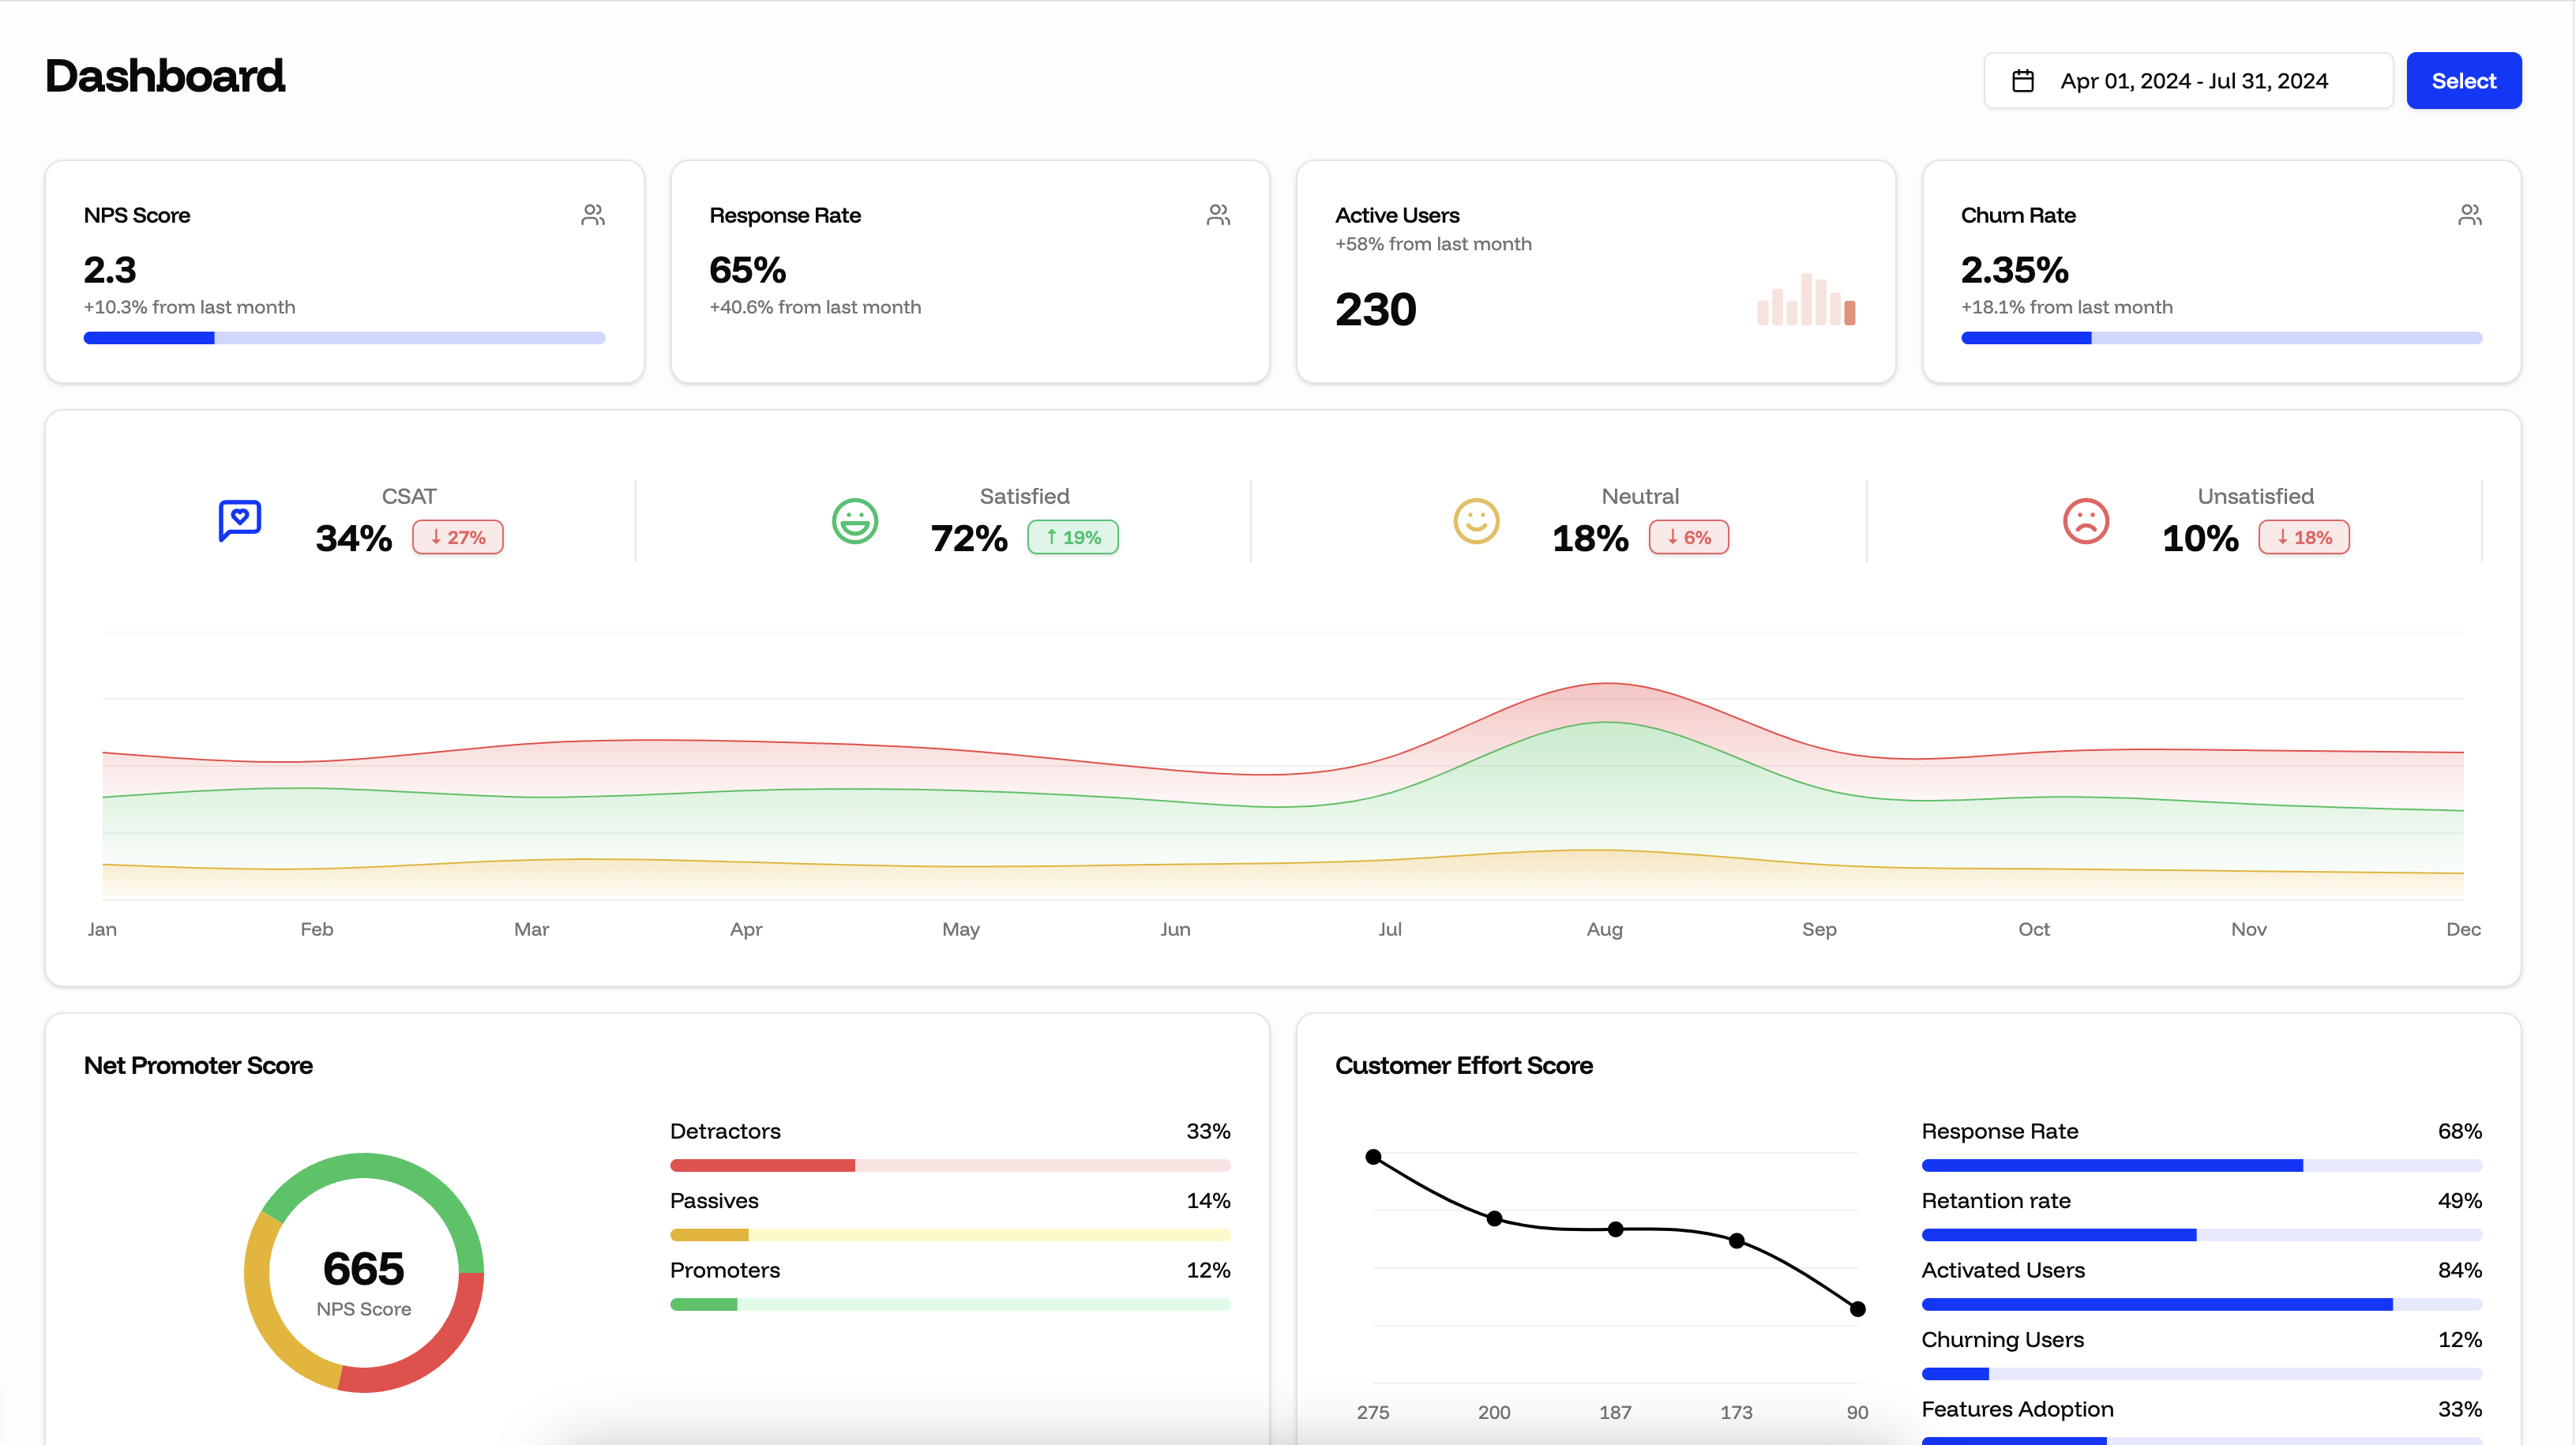Viewport: 2576px width, 1445px height.
Task: Click the Unsatisfied down 18% badge
Action: click(2304, 537)
